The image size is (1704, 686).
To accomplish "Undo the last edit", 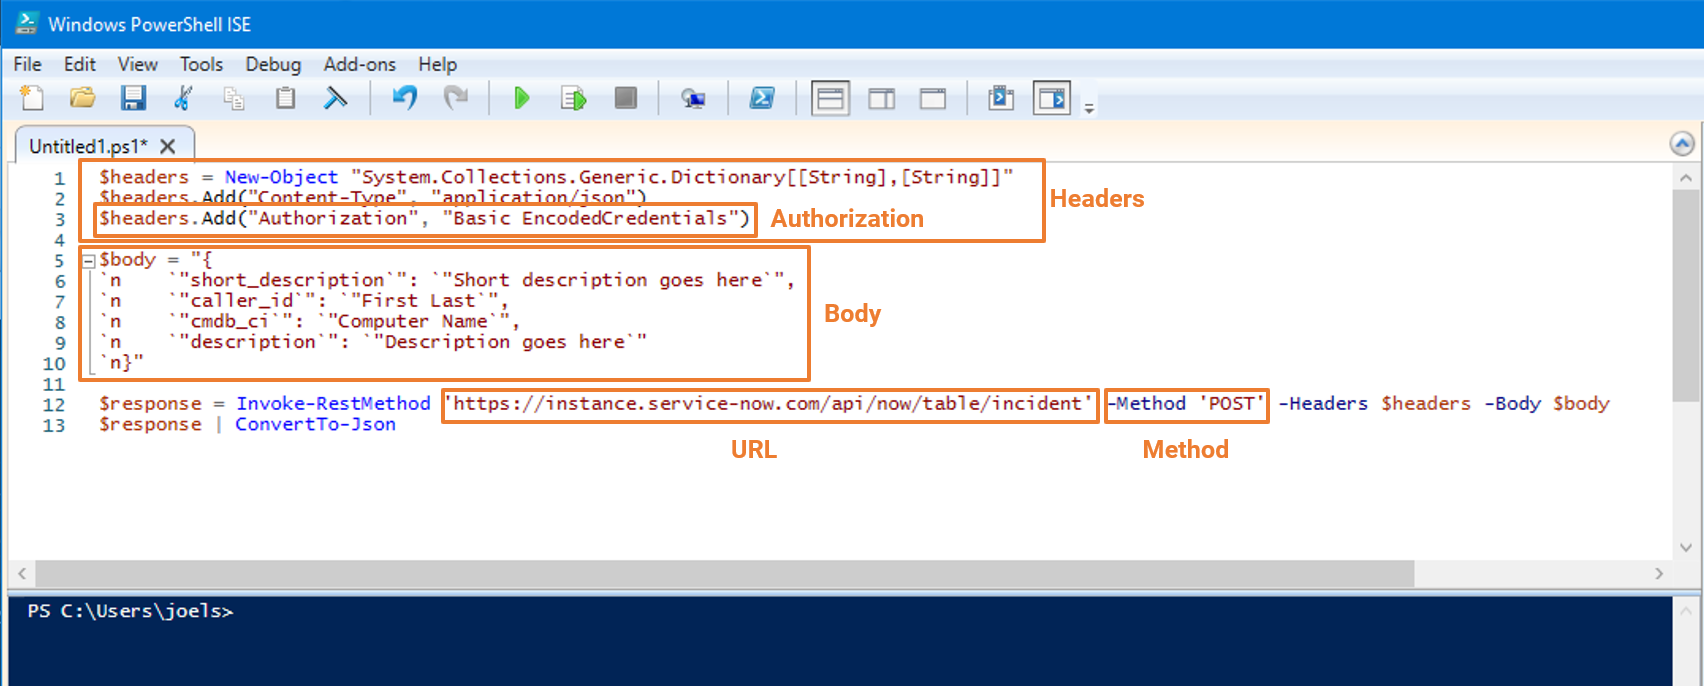I will (404, 98).
